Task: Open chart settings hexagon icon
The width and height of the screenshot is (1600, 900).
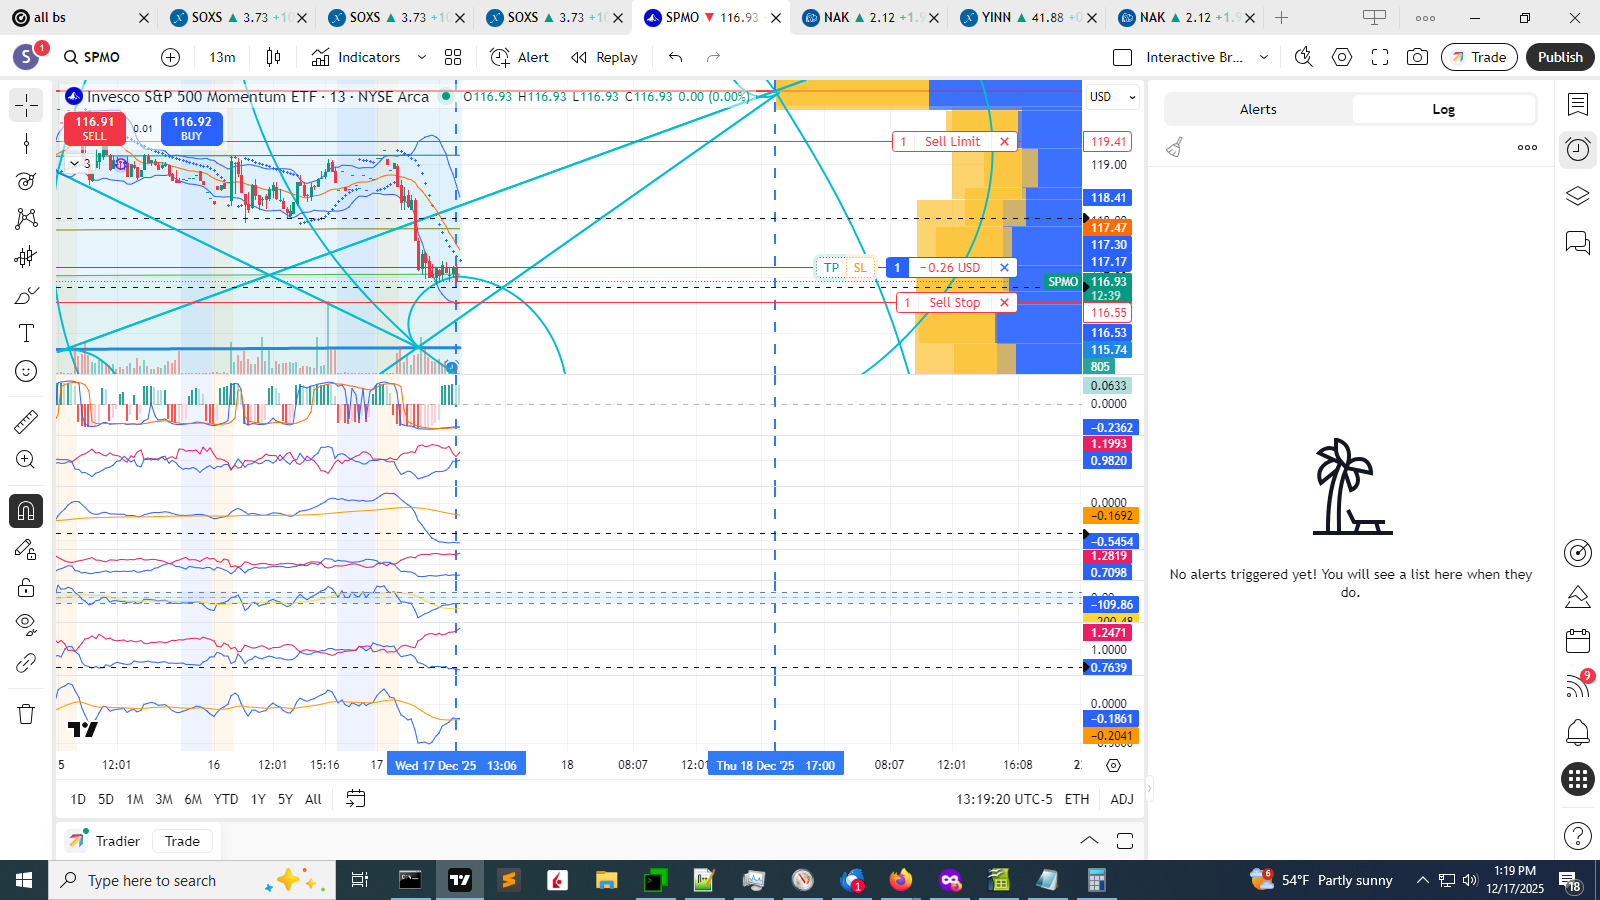Action: (1342, 57)
